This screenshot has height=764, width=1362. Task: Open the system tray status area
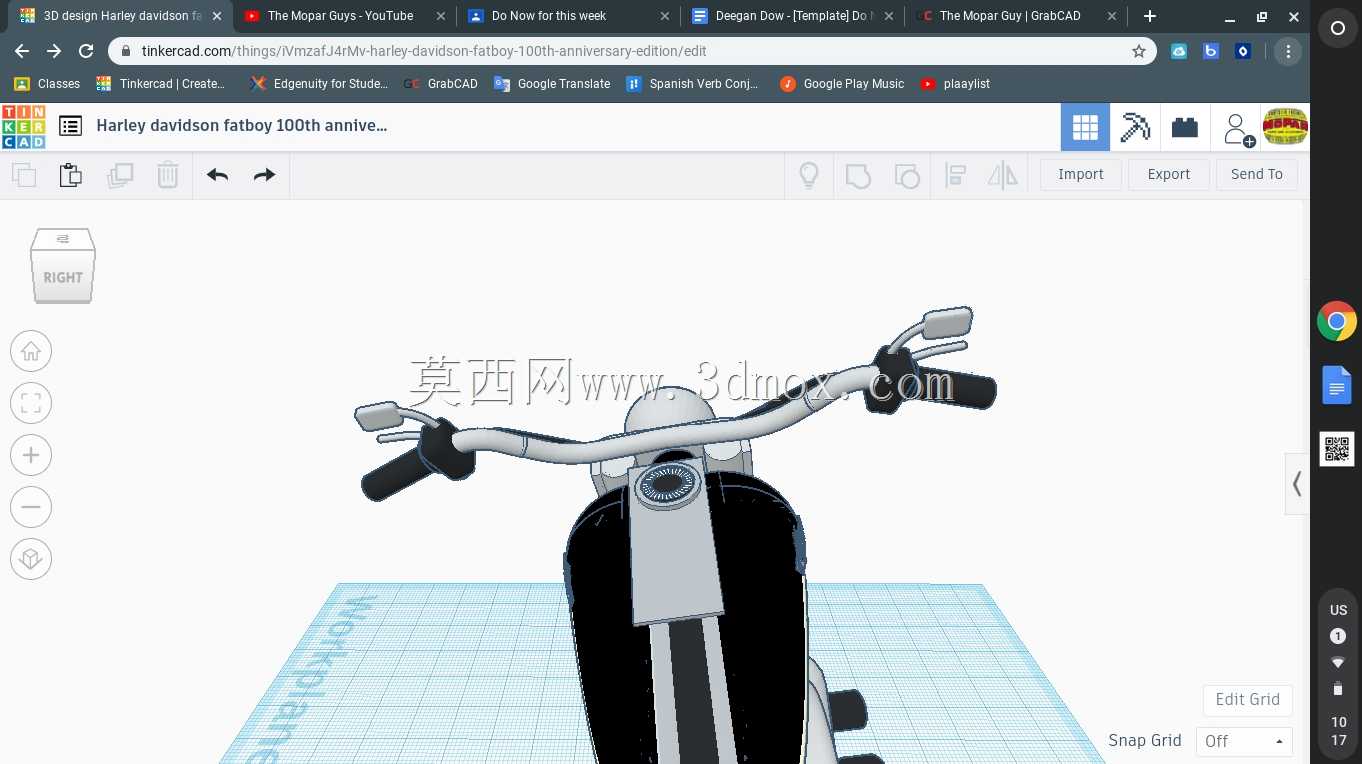1338,676
